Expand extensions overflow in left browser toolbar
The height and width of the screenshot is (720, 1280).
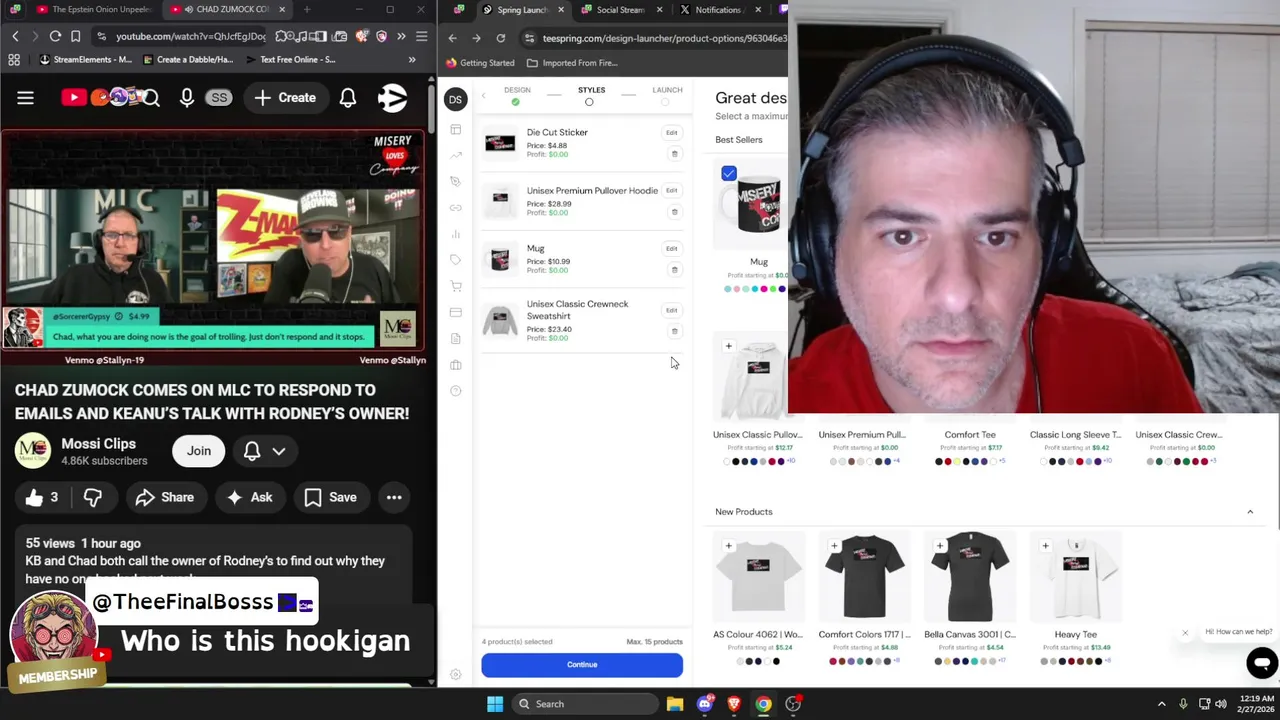(x=401, y=36)
